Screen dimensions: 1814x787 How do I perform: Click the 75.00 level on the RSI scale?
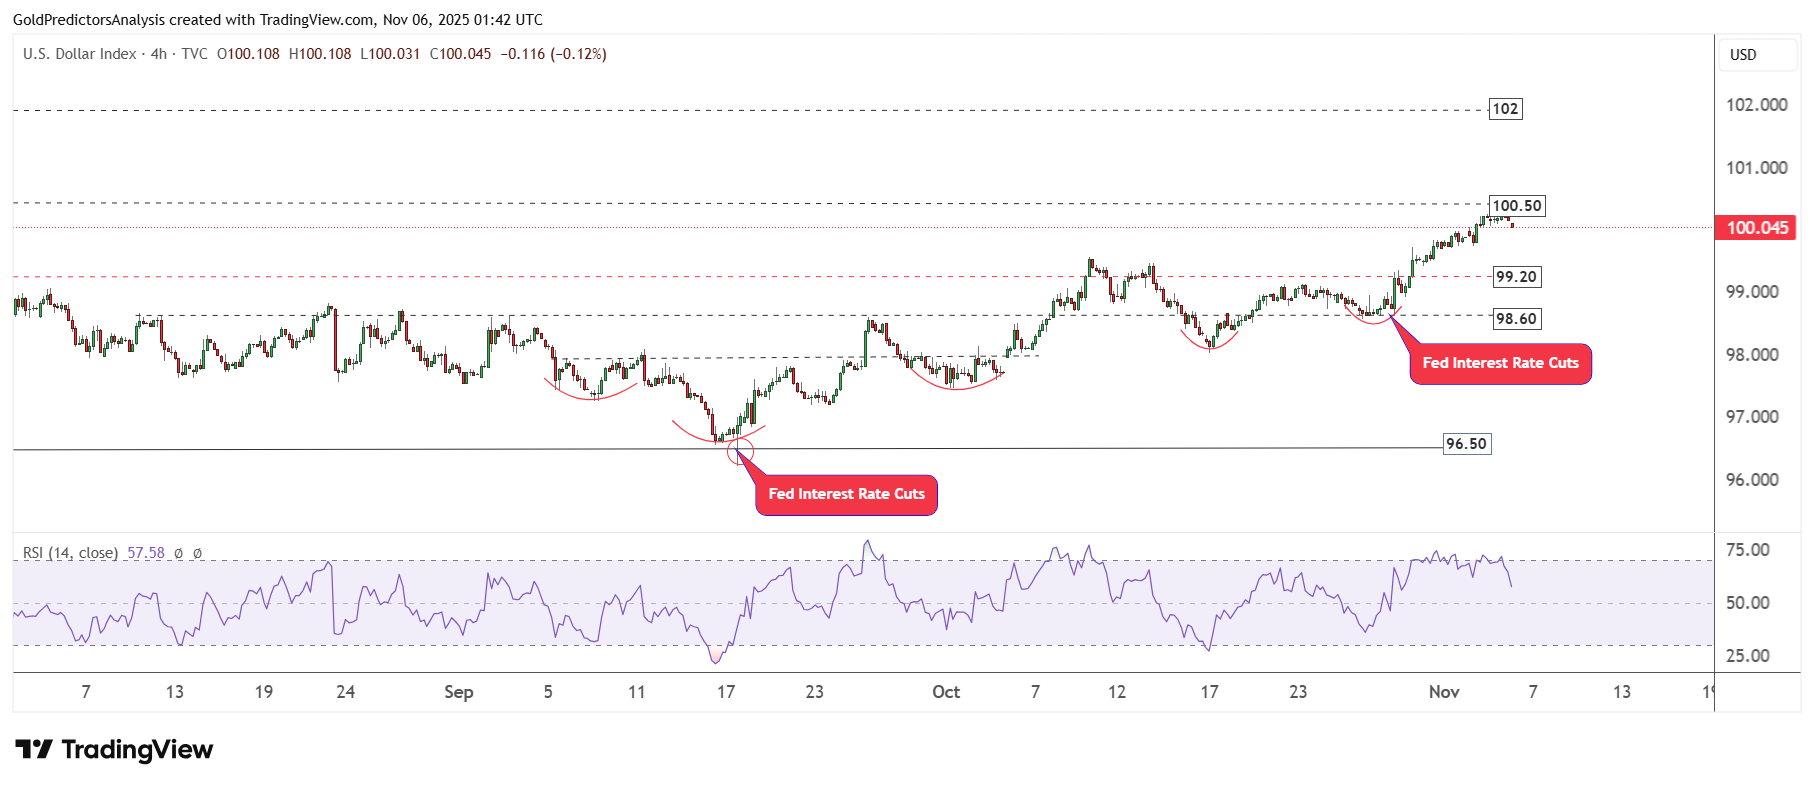(1747, 550)
